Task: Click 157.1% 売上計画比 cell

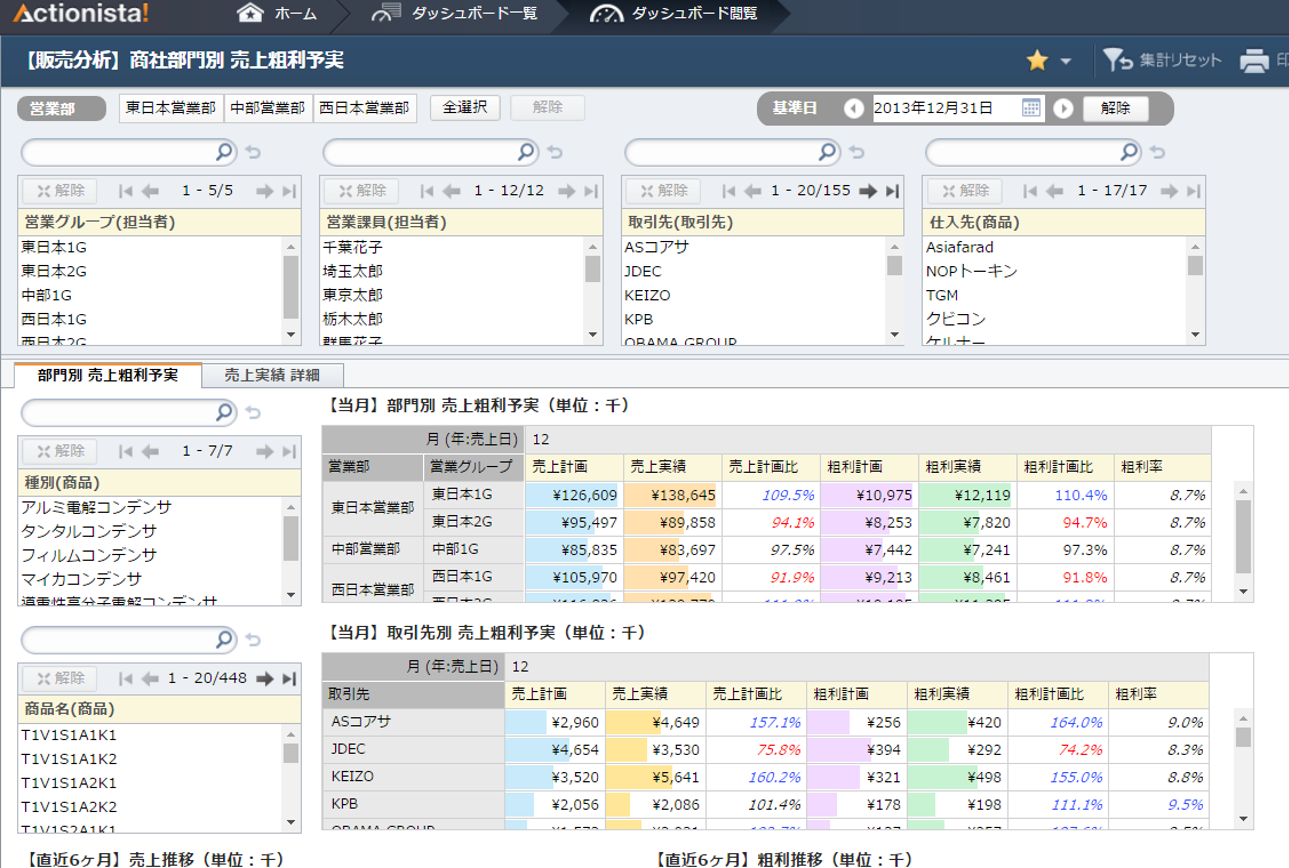Action: (x=756, y=722)
